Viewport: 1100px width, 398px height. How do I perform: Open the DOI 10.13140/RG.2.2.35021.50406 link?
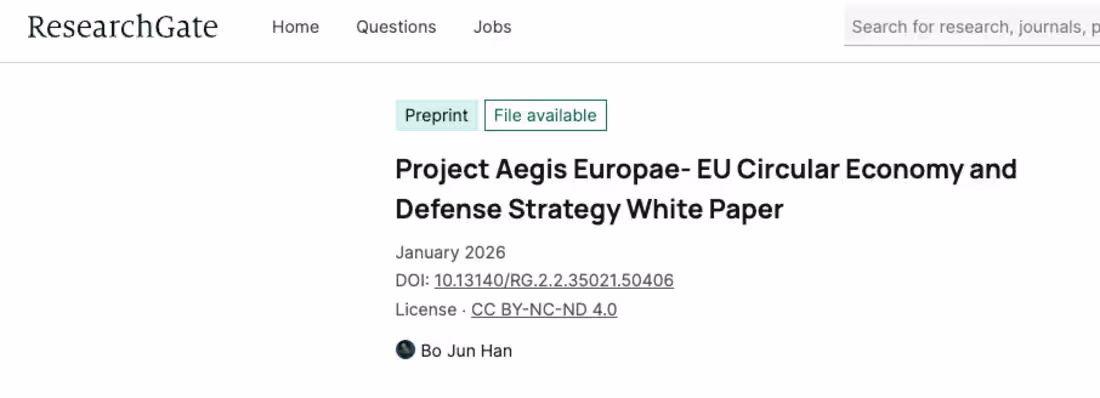point(554,281)
